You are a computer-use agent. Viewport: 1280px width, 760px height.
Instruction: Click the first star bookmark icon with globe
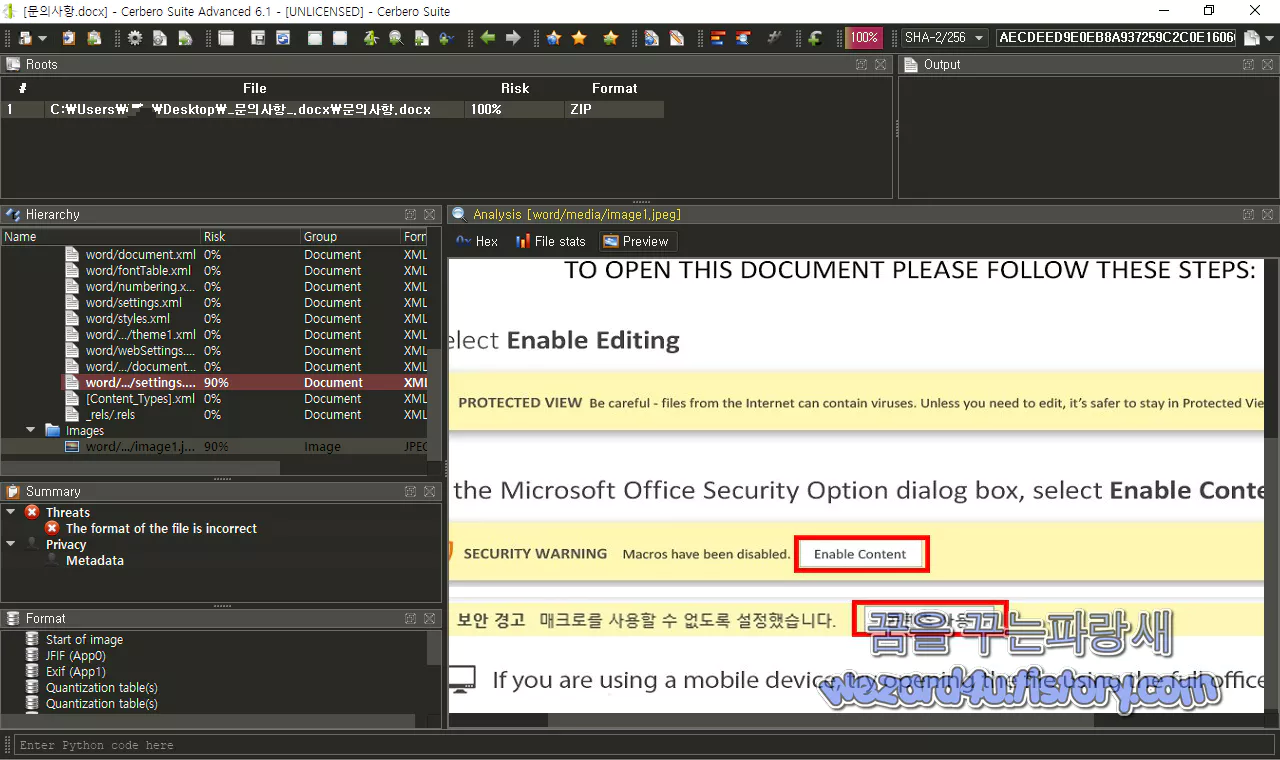click(554, 38)
